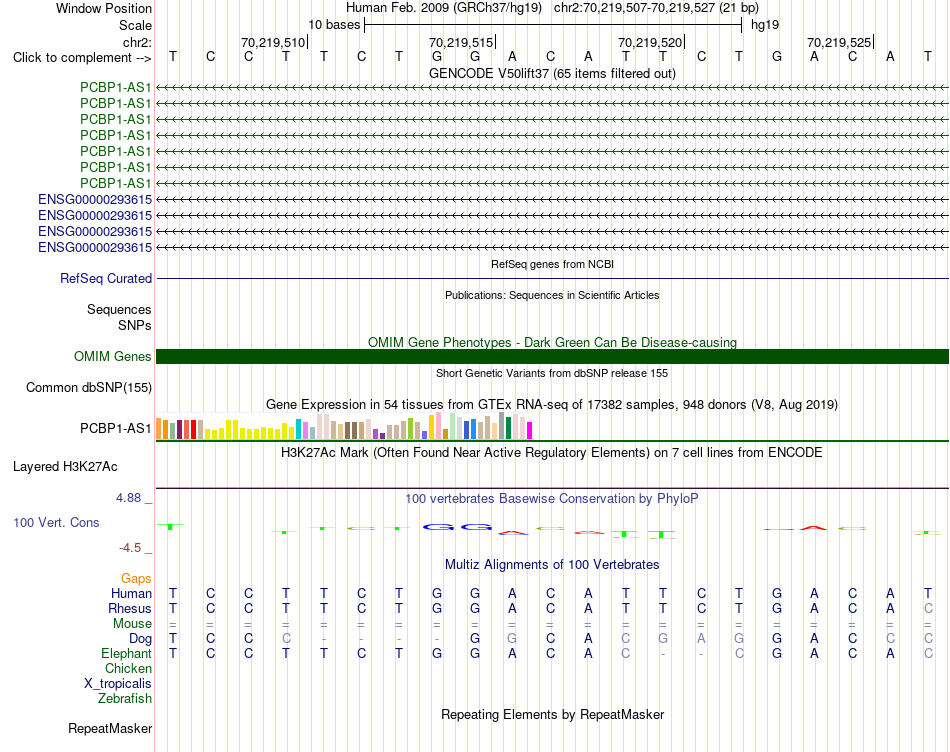Click the 4.88 PhyloP upper scale value
This screenshot has width=950, height=752.
[x=128, y=497]
